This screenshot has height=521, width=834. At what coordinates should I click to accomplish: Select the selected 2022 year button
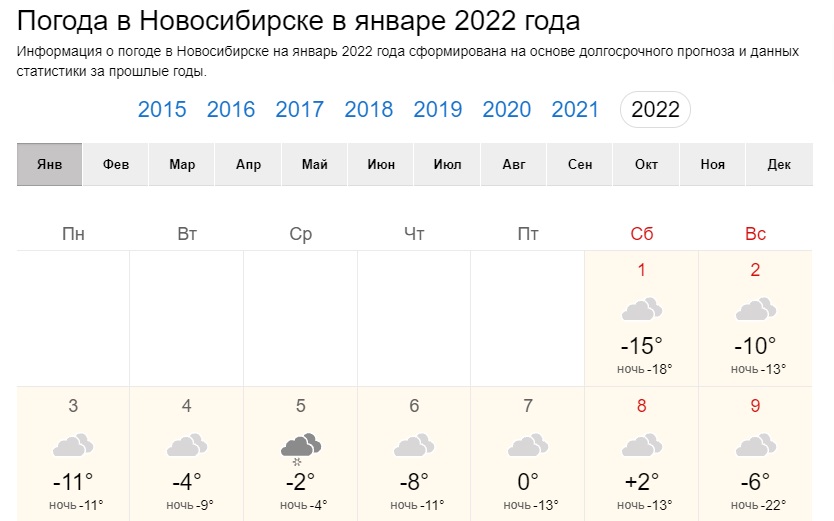coord(655,110)
